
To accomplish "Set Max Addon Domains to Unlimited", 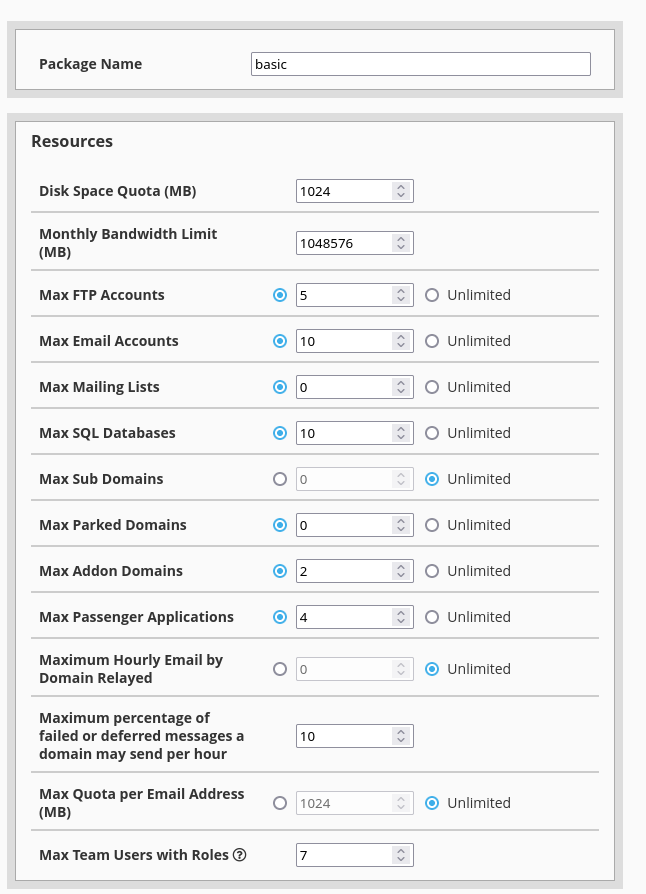I will (x=432, y=571).
